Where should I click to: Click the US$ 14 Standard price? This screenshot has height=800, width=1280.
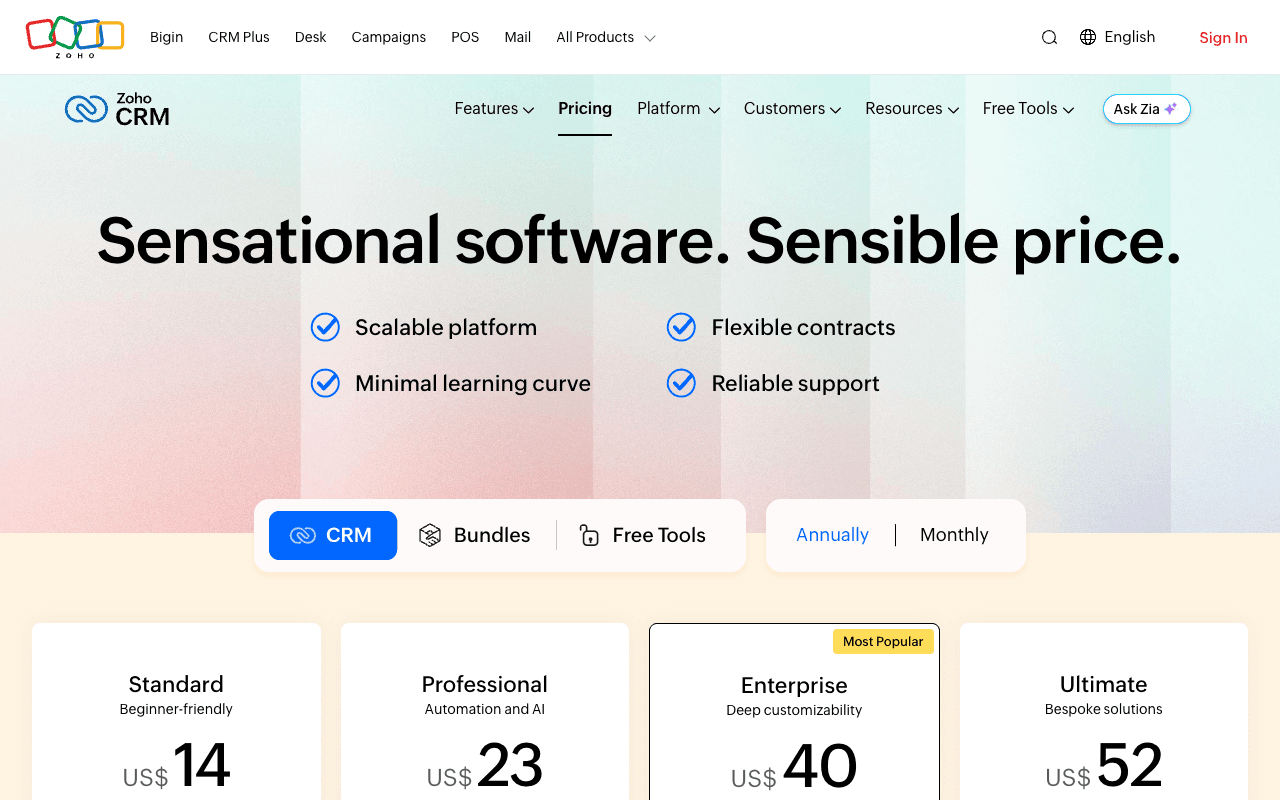click(176, 766)
